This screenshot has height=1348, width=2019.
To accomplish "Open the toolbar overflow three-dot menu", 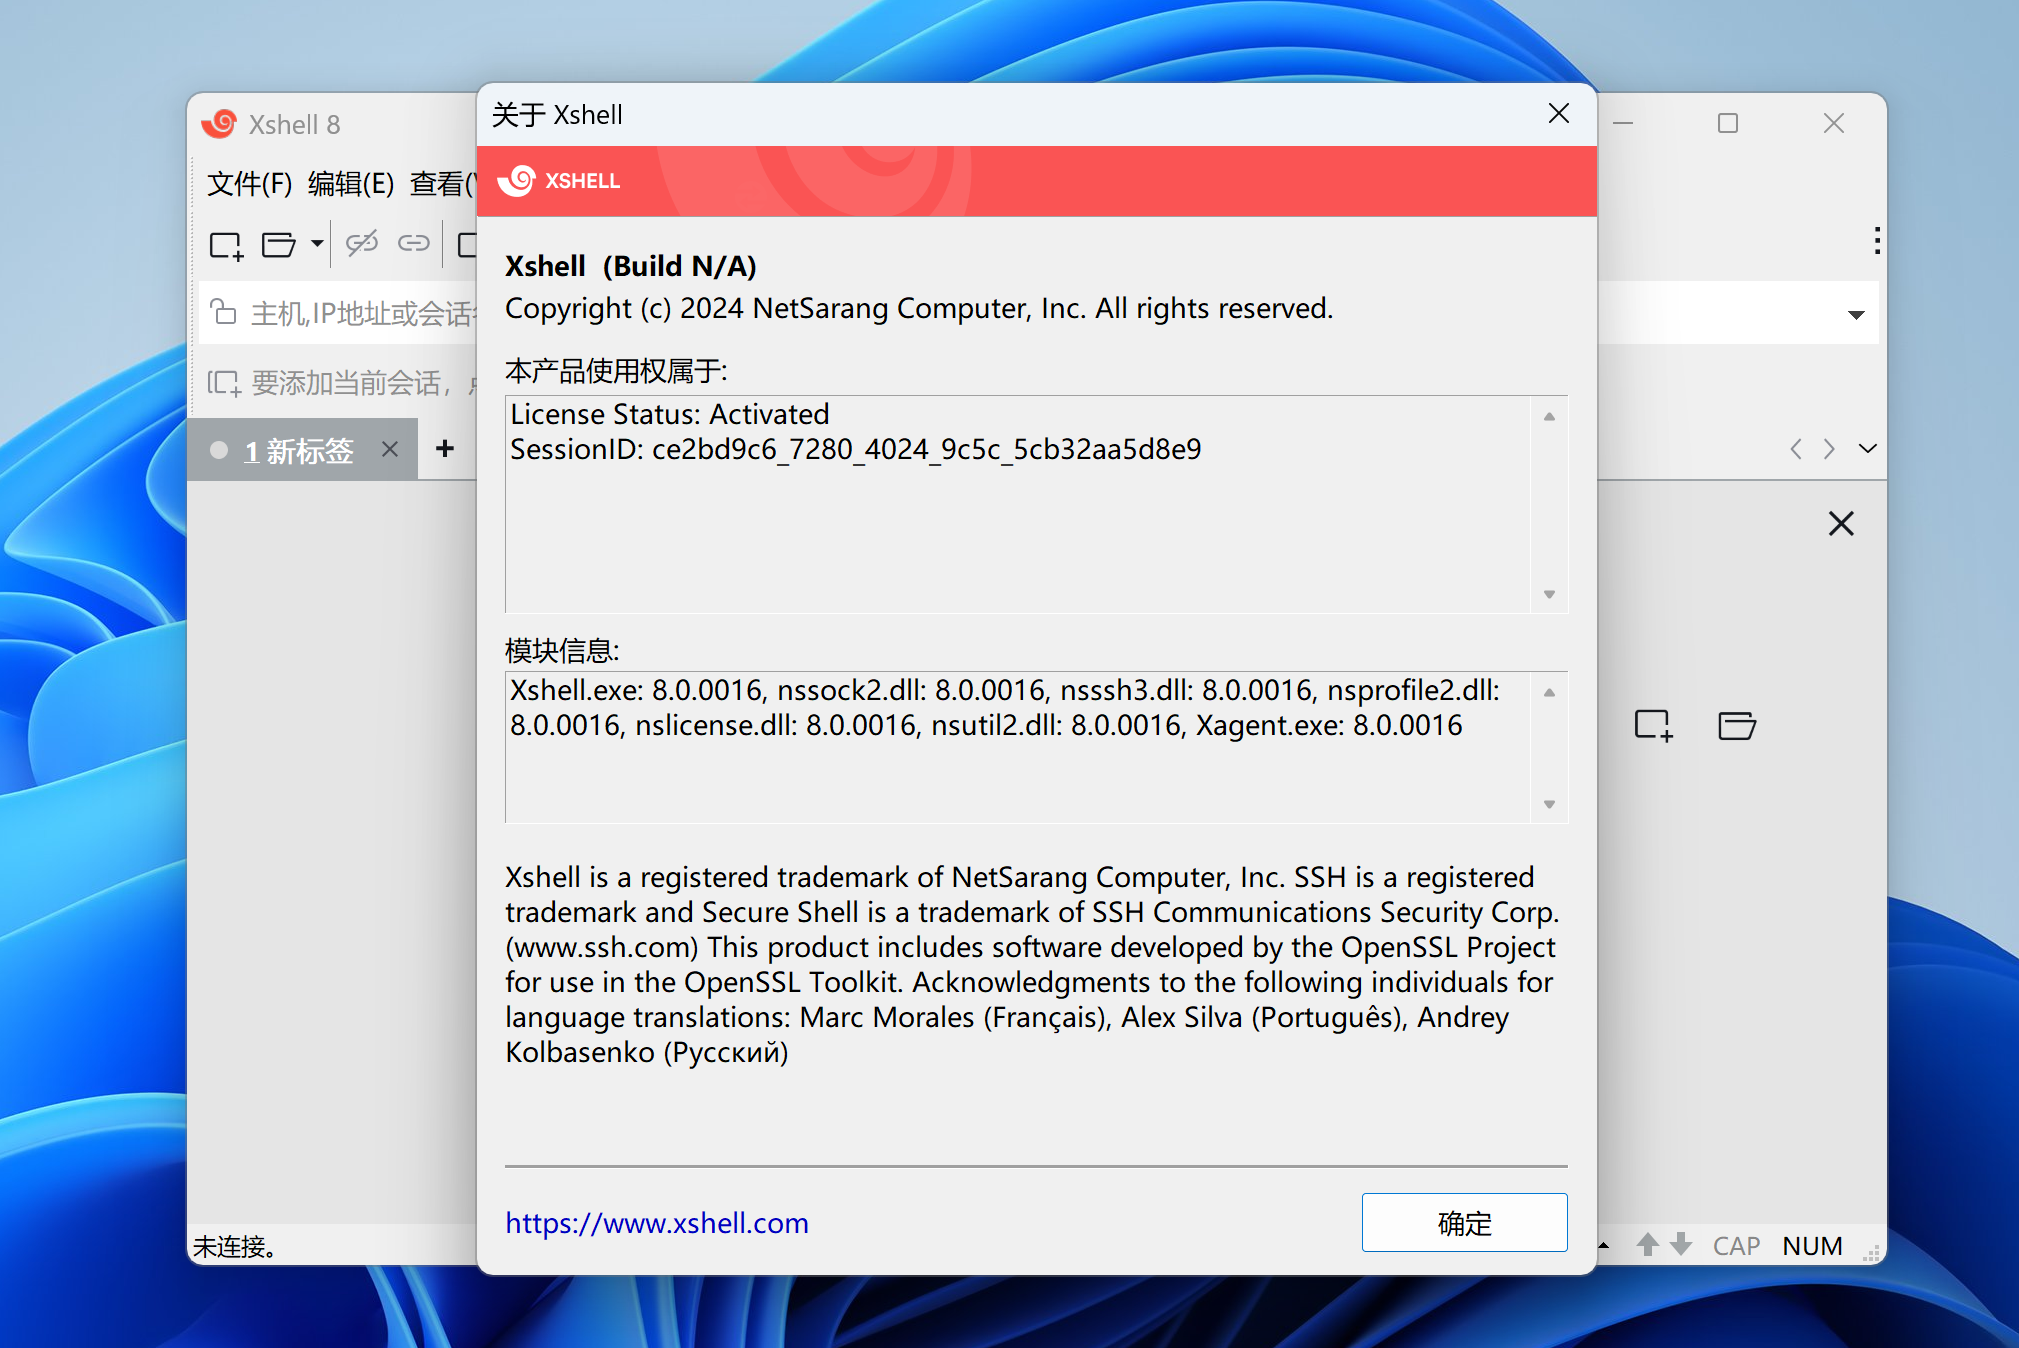I will (x=1877, y=241).
